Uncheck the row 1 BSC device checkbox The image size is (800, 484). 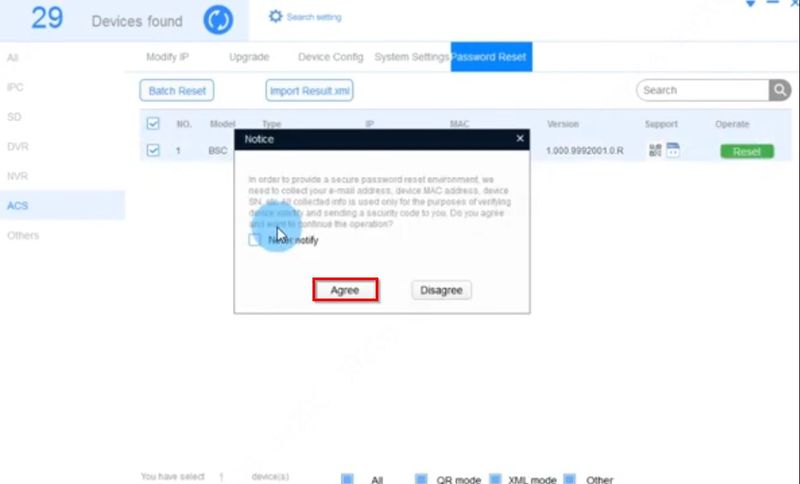click(x=153, y=150)
